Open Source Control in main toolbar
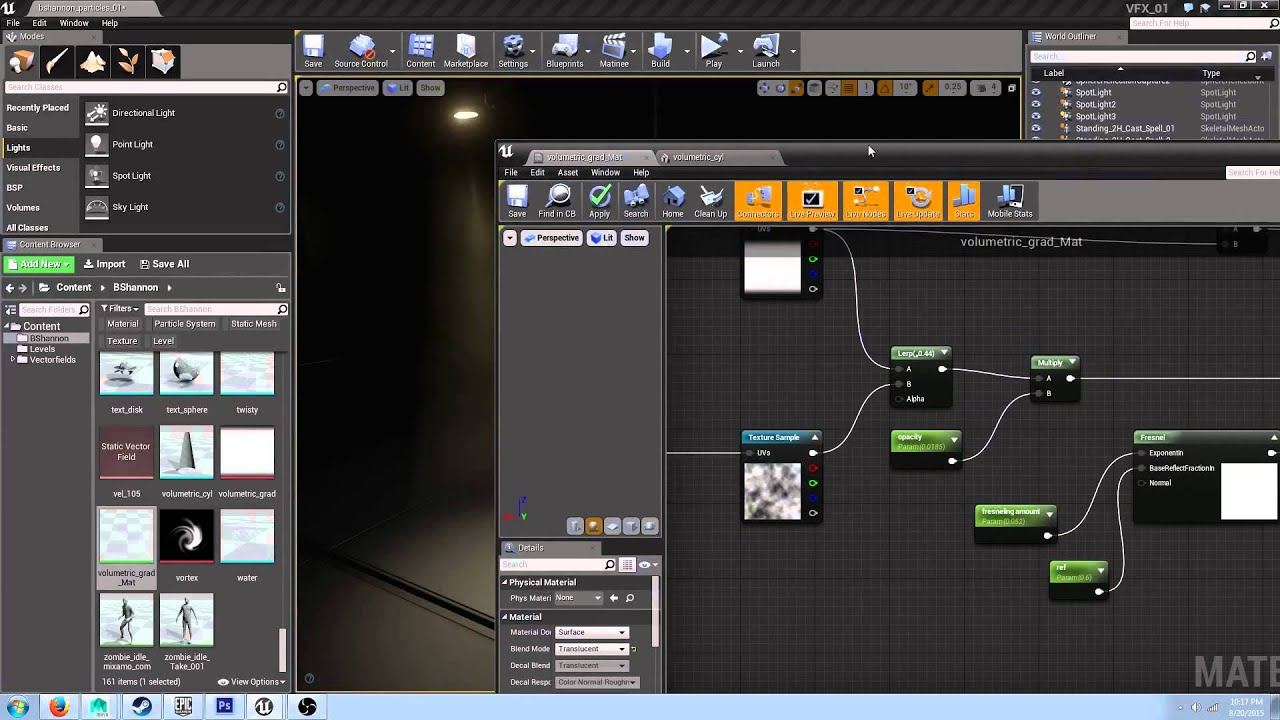 pos(361,52)
